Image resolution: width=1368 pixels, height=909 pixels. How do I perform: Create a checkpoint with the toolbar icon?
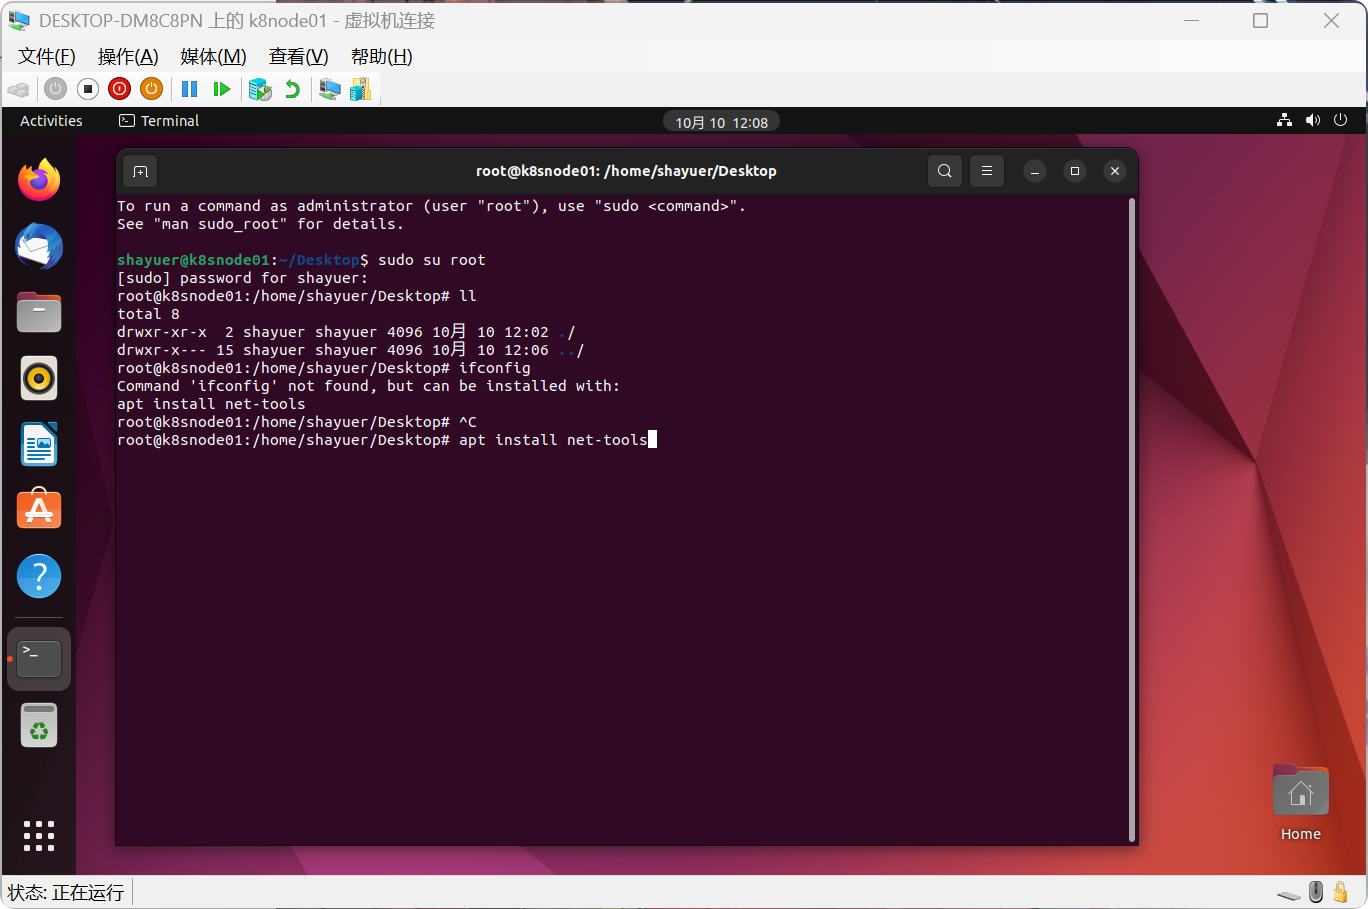(x=260, y=89)
